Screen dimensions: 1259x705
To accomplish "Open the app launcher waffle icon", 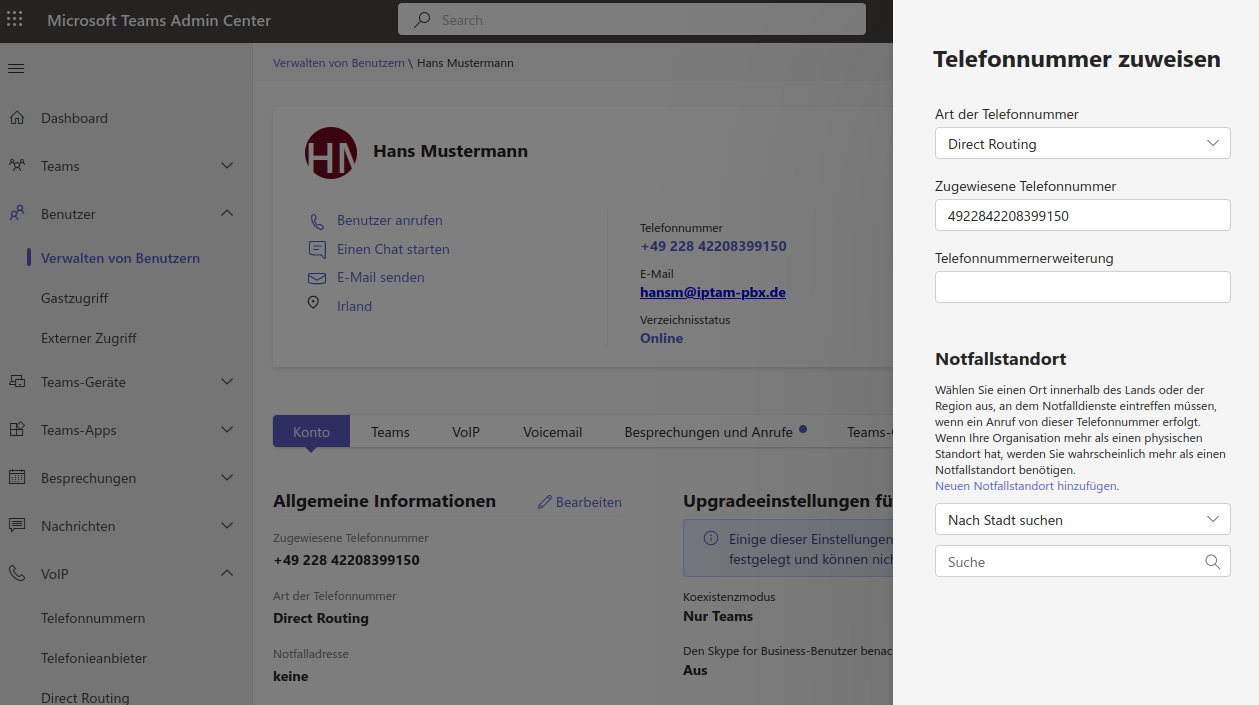I will click(15, 20).
